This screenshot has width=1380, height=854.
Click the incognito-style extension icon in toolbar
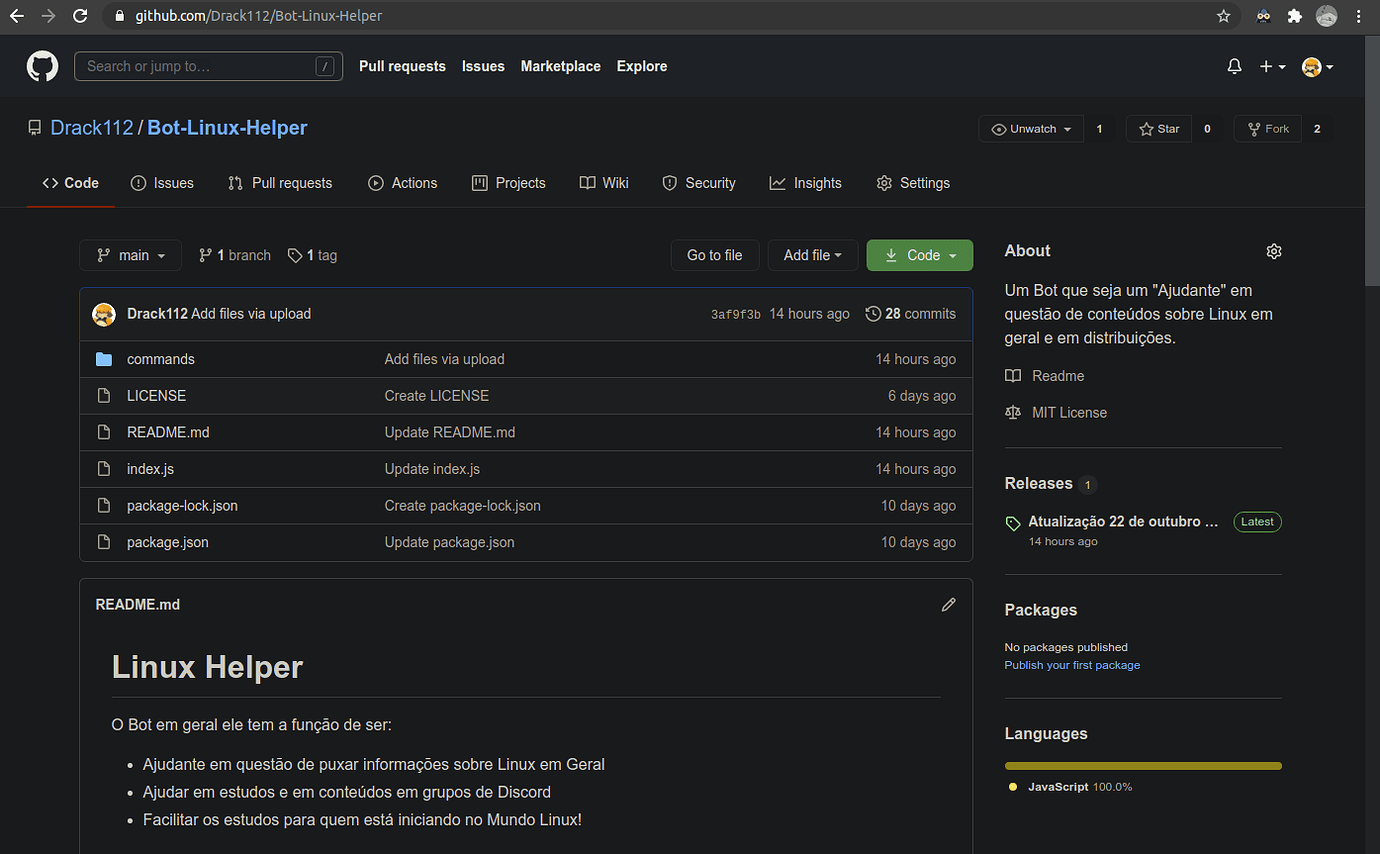coord(1264,16)
